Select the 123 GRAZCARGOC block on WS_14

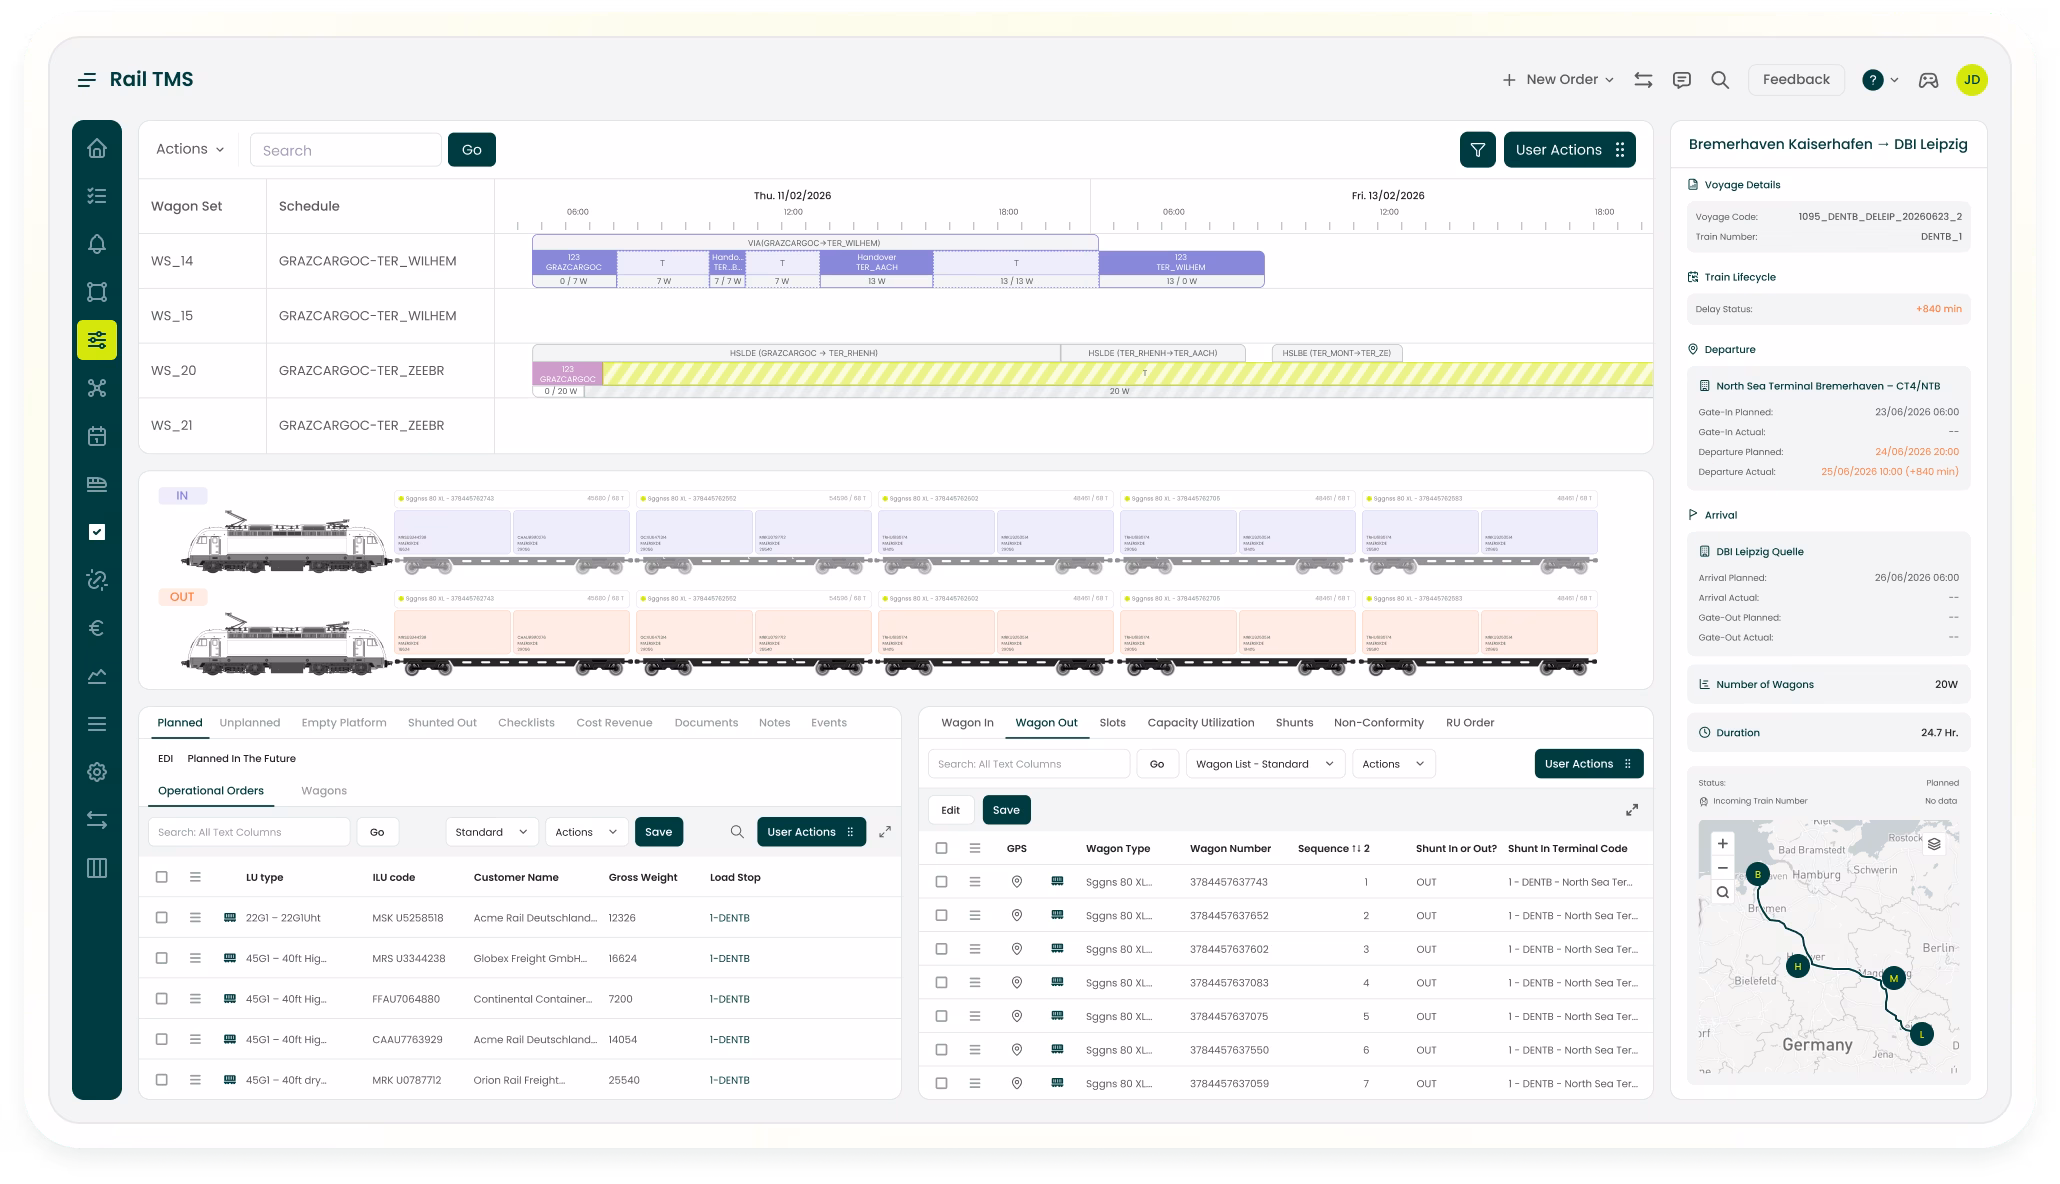tap(574, 263)
